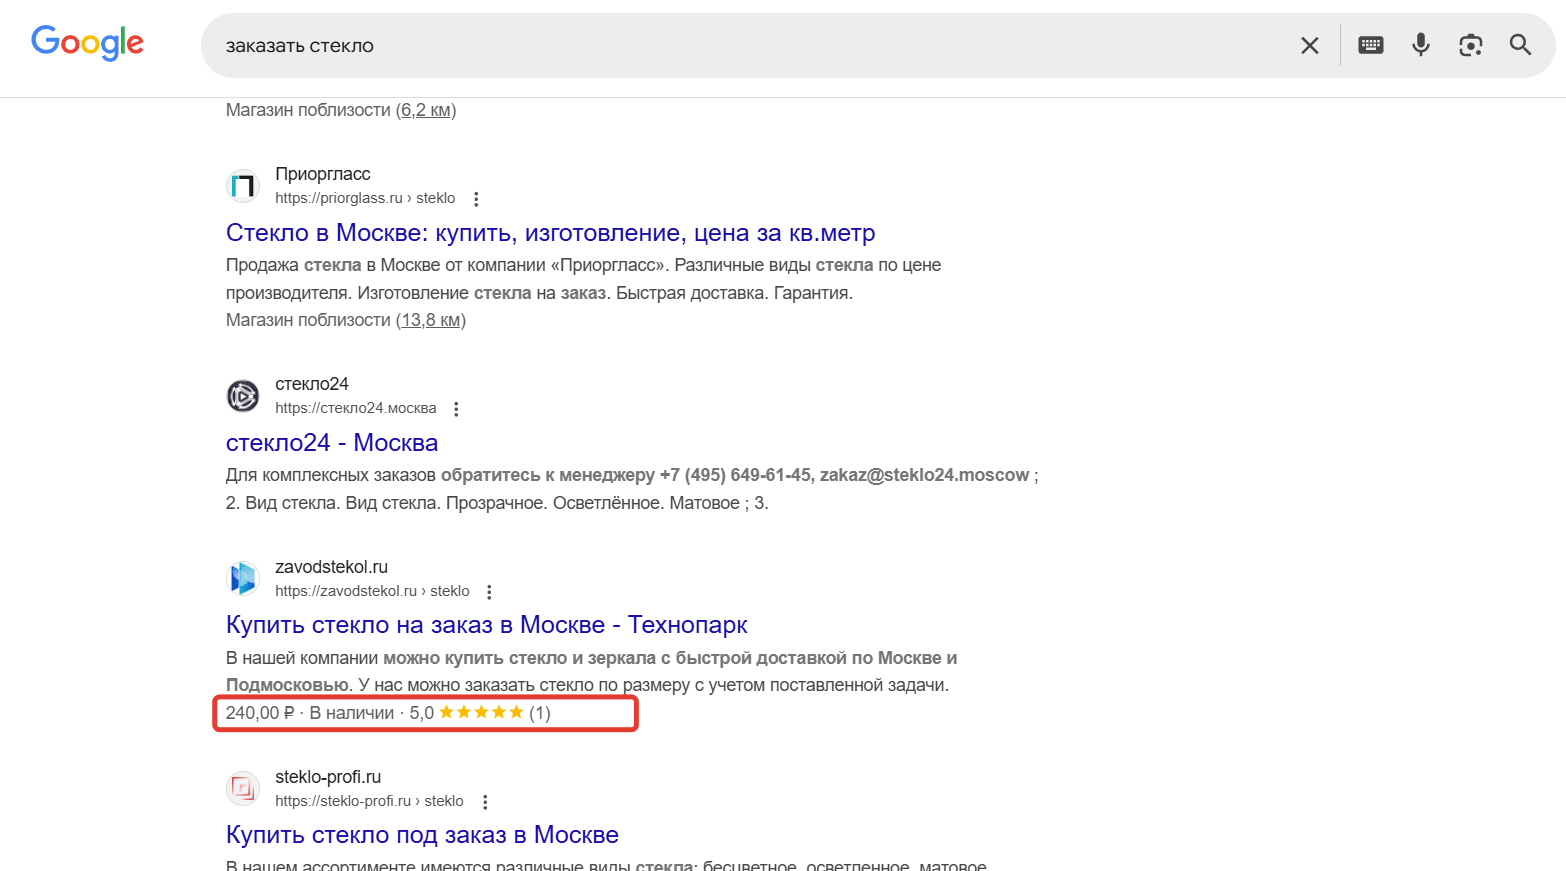Open more options for zavodstekol.ru result
The width and height of the screenshot is (1566, 871).
(x=489, y=592)
